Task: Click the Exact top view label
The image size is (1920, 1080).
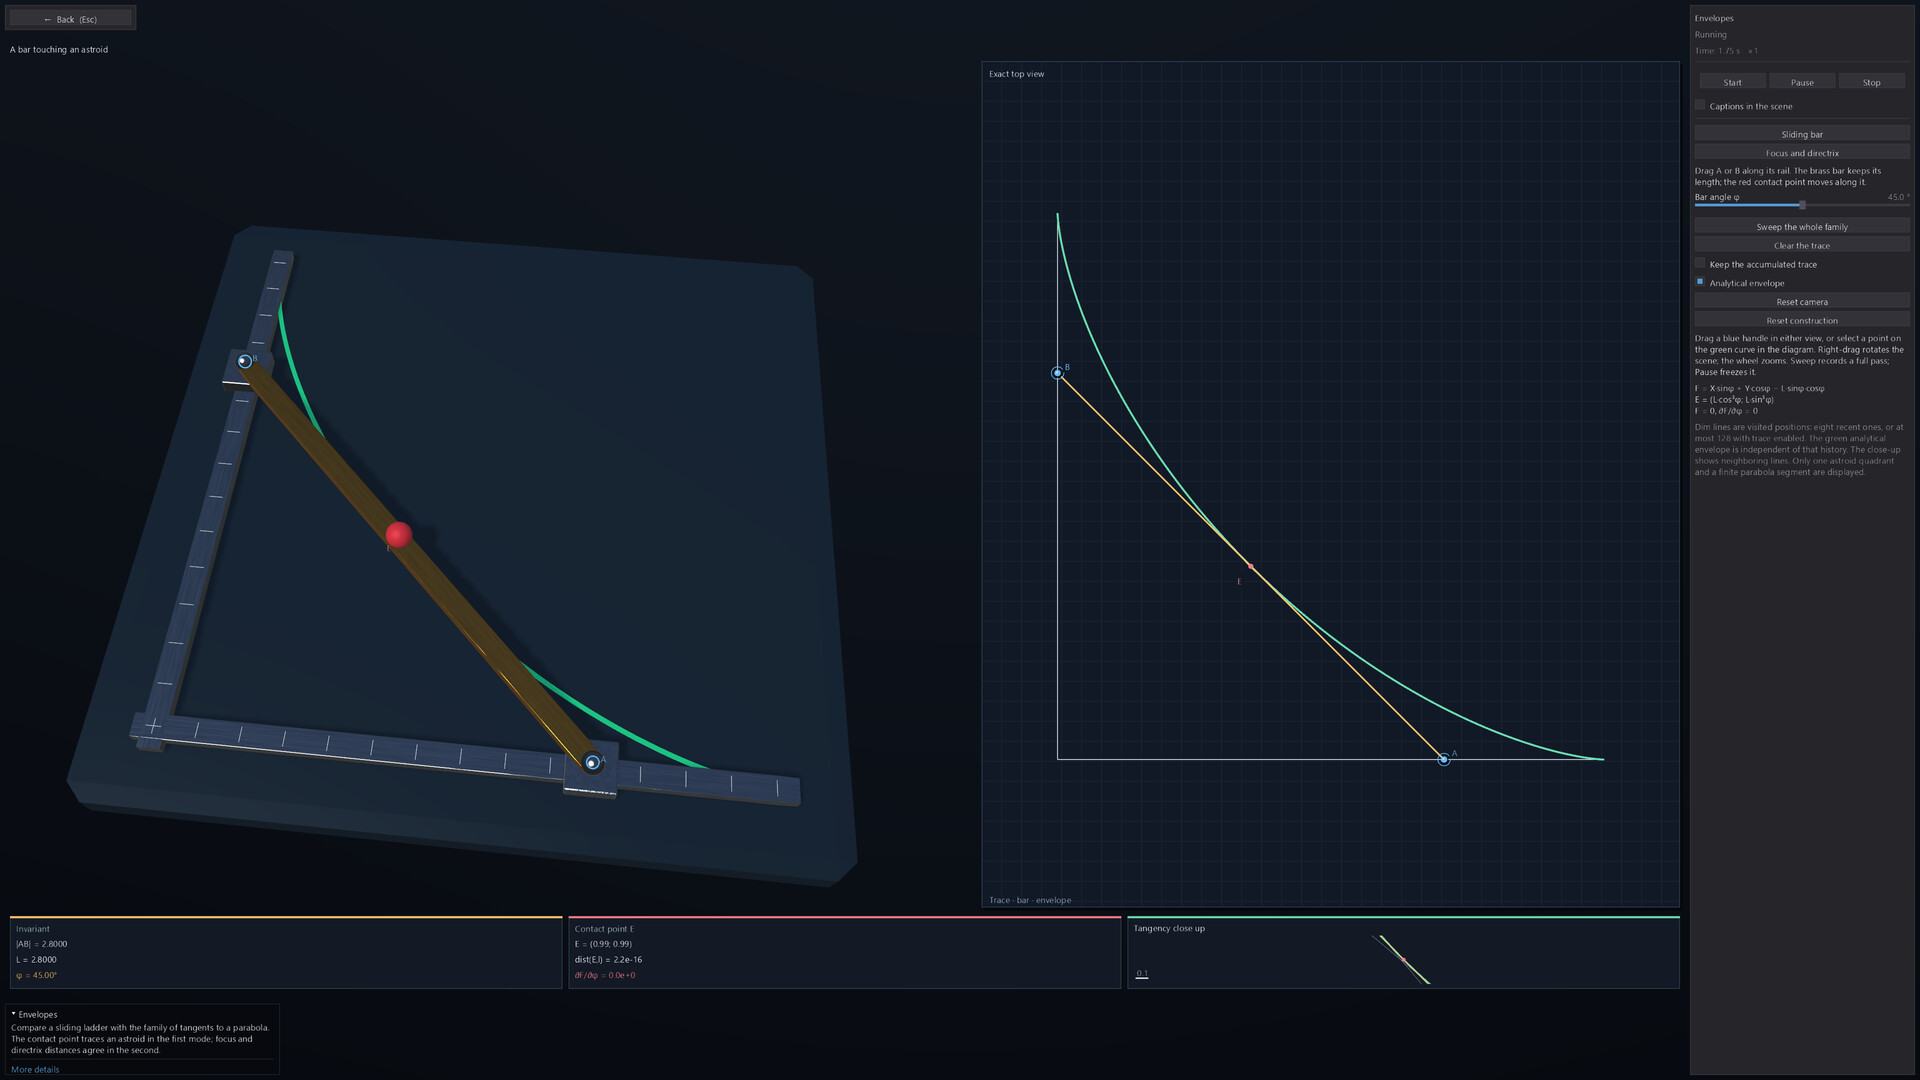Action: click(x=1016, y=74)
